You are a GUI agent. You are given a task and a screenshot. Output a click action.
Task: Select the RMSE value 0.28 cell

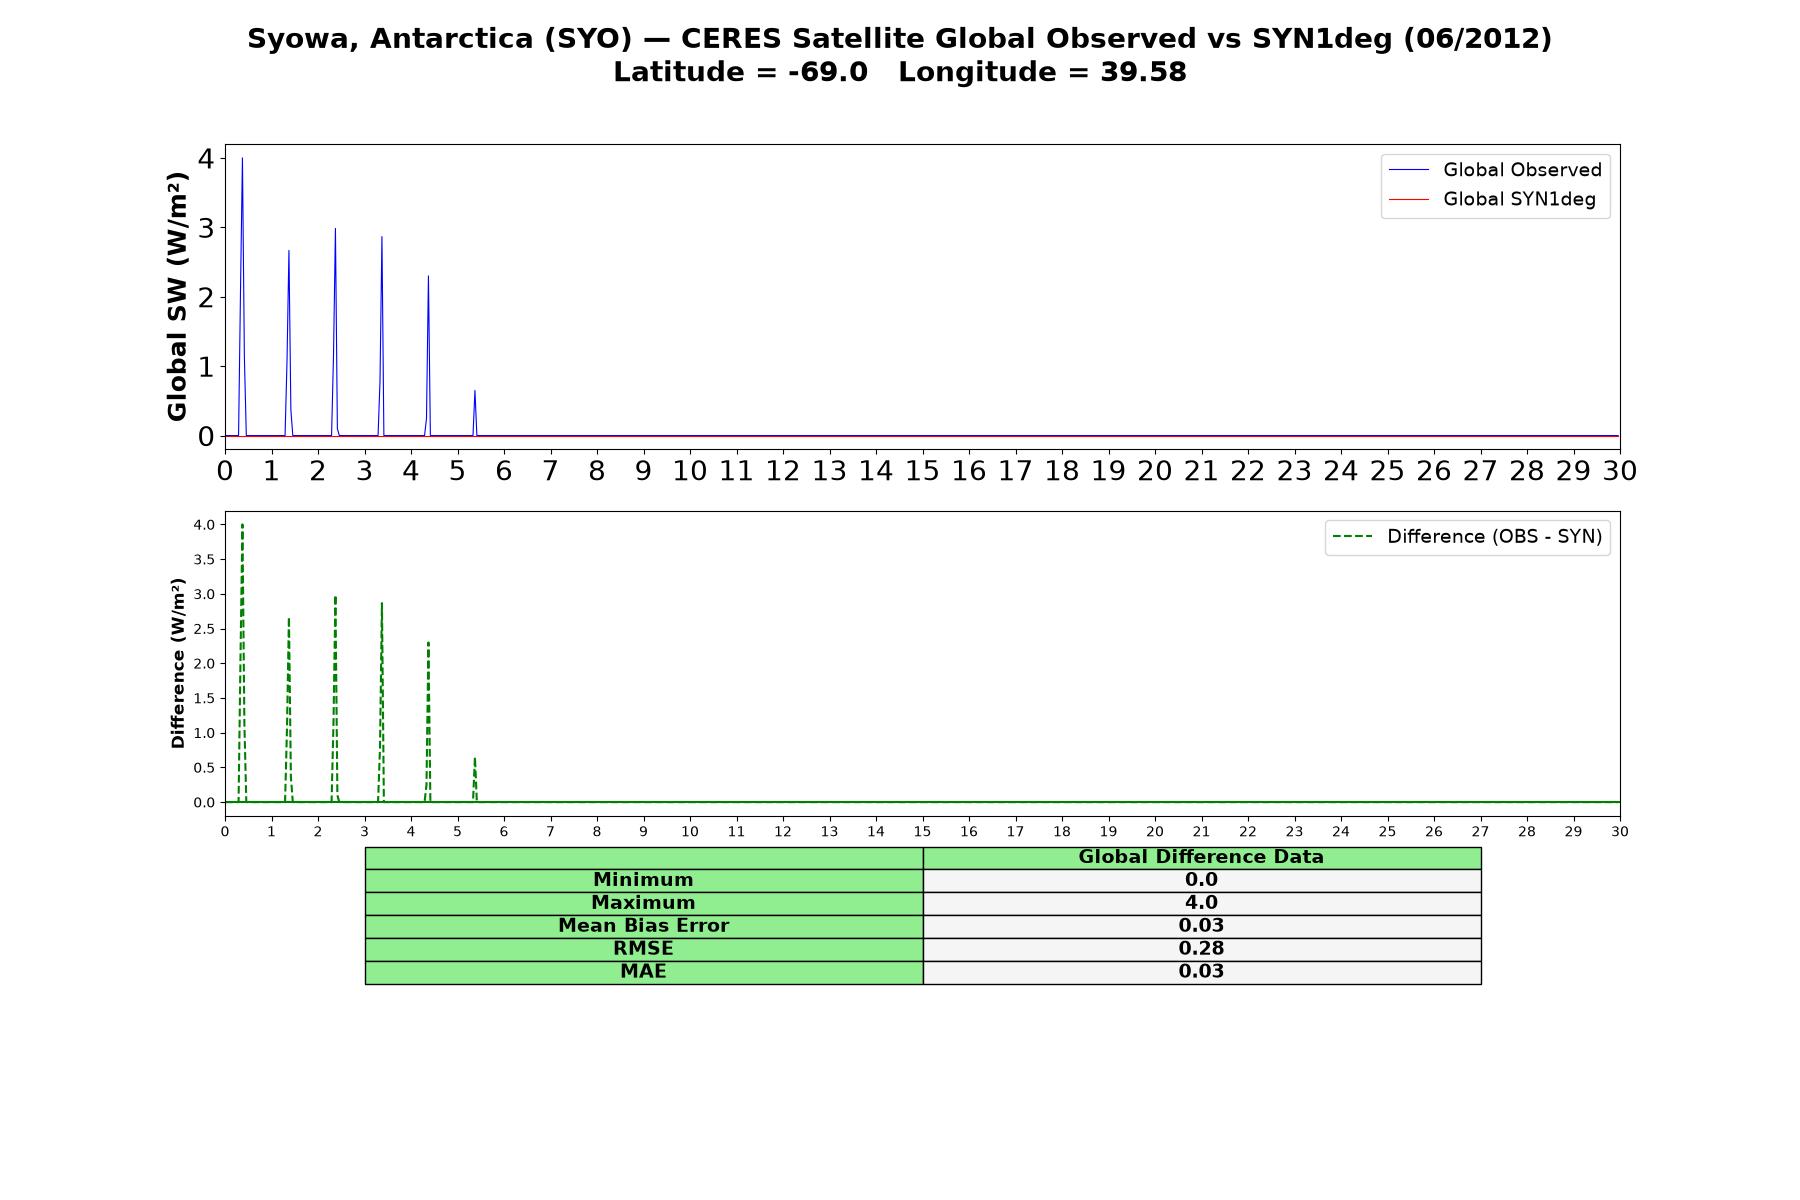coord(1201,949)
